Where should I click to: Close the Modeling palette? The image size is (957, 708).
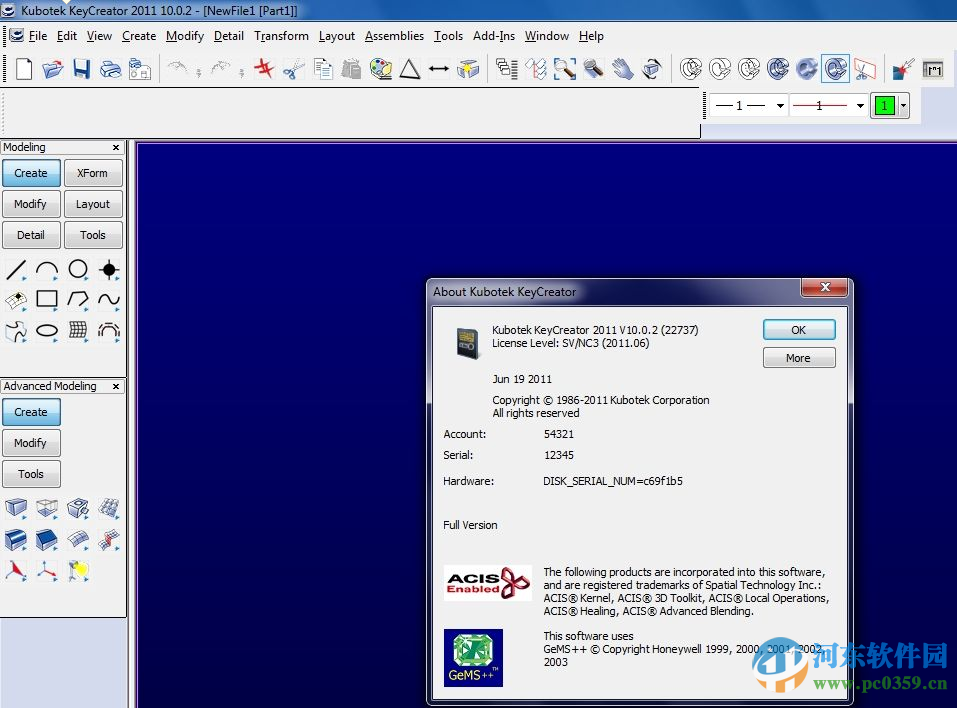[116, 147]
